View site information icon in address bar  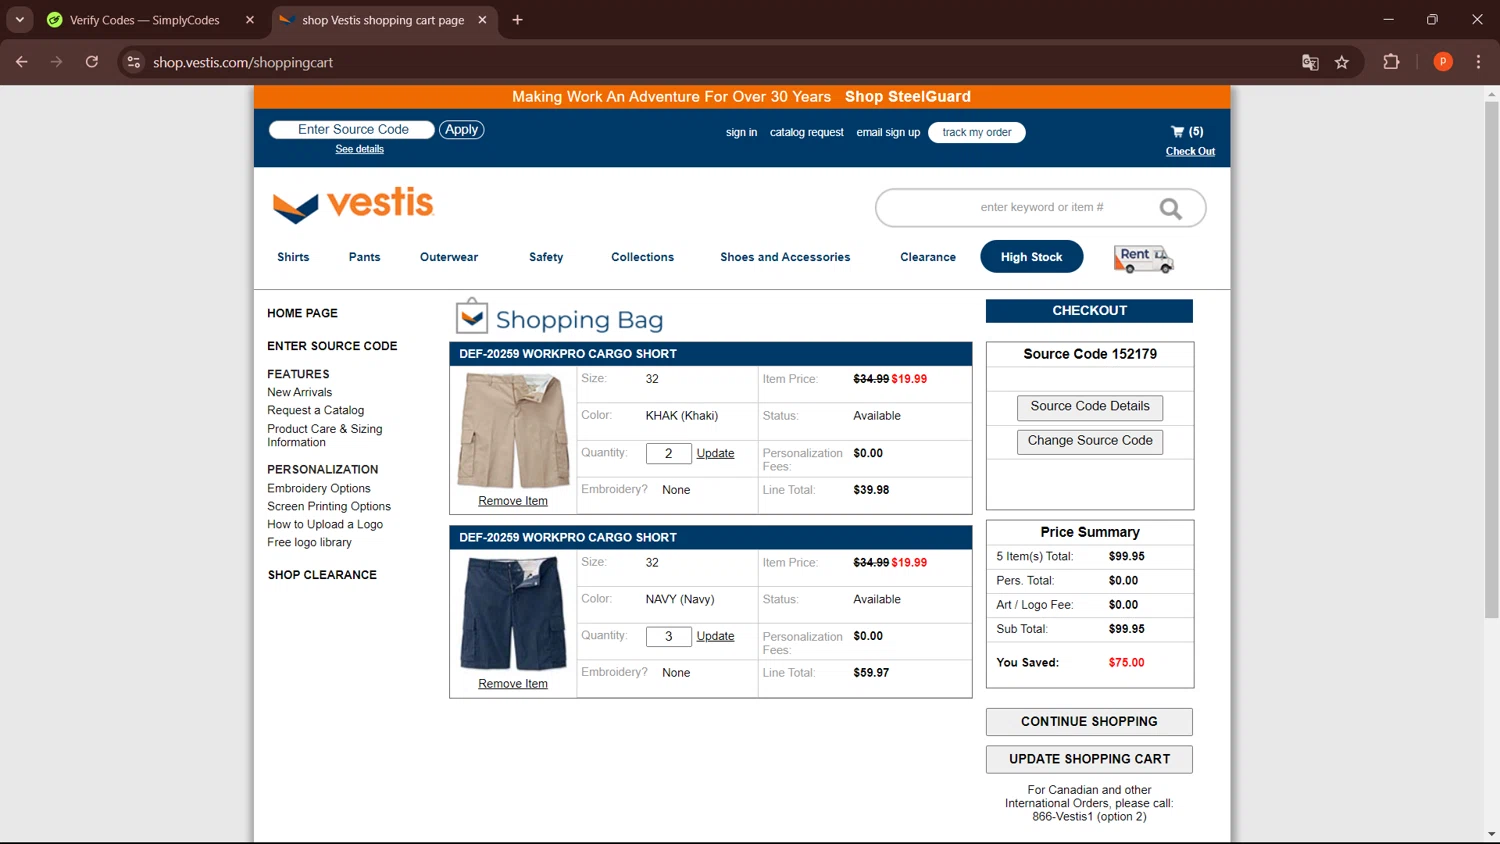(x=133, y=62)
